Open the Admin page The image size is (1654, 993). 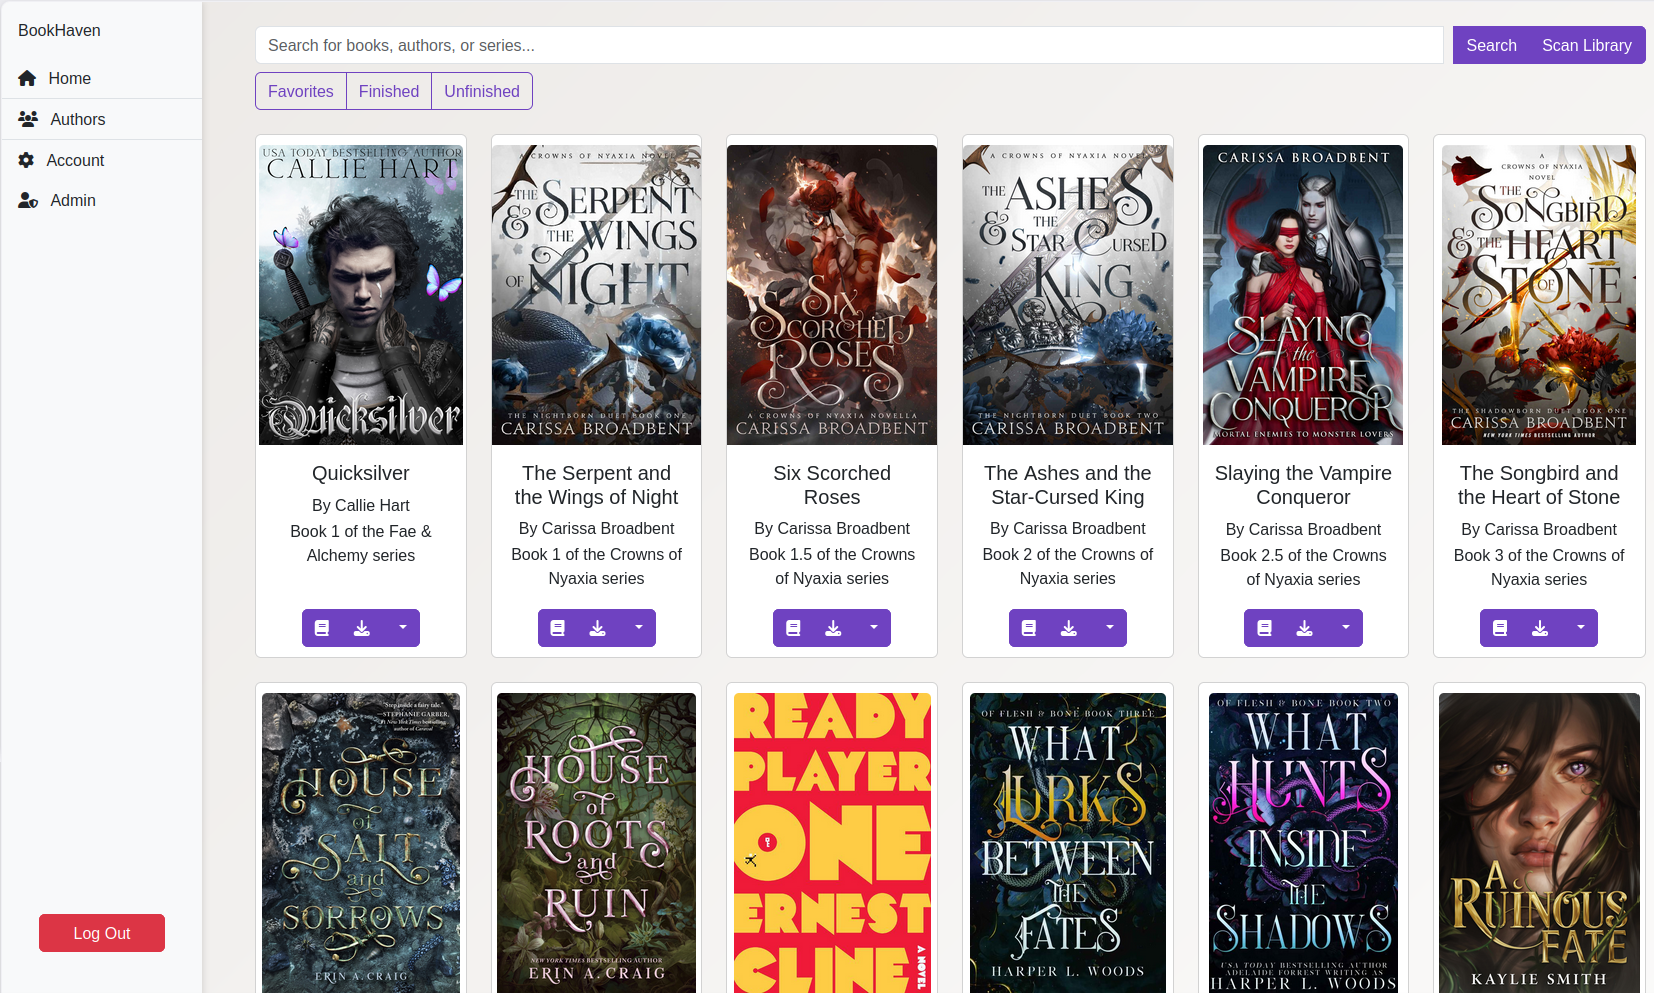(x=102, y=200)
